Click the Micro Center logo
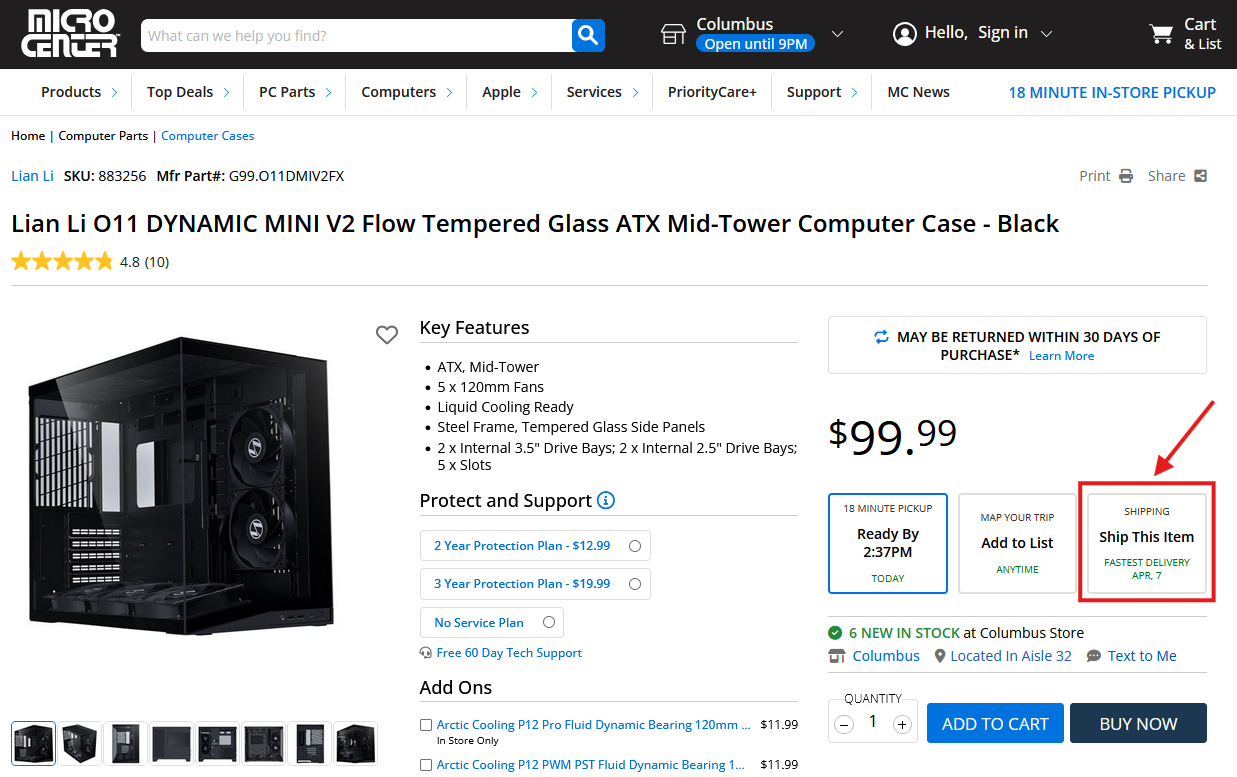The width and height of the screenshot is (1237, 777). tap(70, 34)
